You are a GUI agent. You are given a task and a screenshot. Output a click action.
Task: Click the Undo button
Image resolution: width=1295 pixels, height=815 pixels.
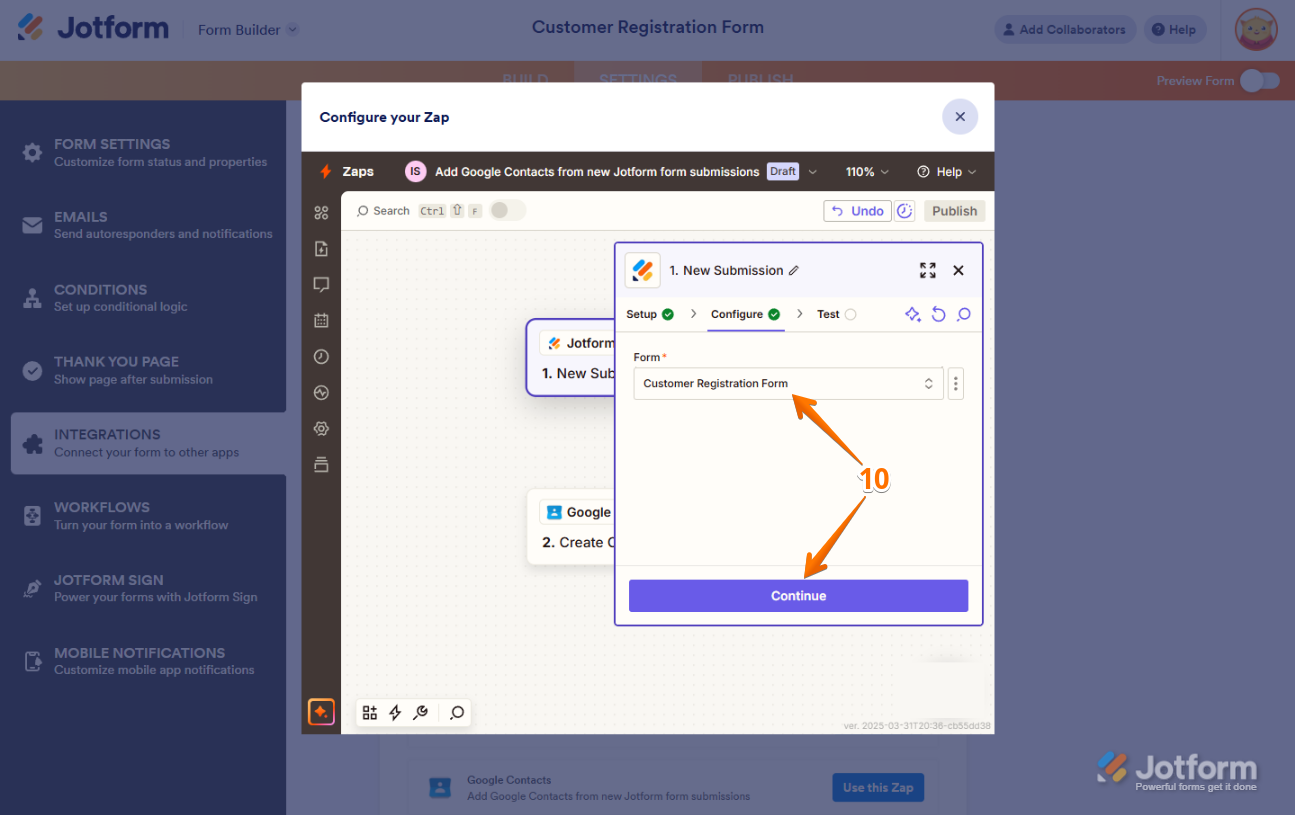[x=857, y=211]
